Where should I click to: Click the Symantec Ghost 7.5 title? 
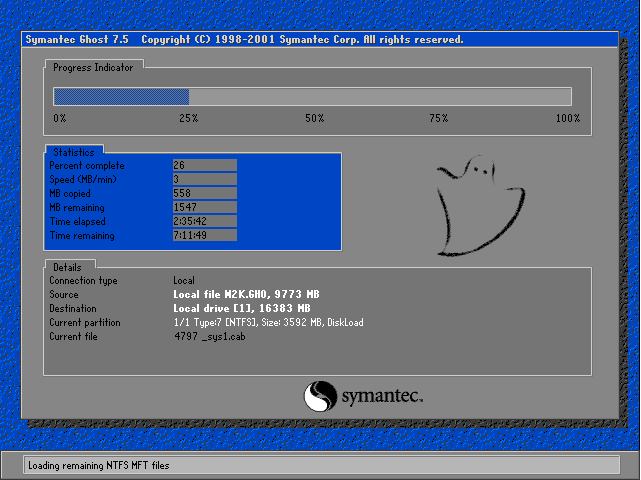(x=77, y=40)
